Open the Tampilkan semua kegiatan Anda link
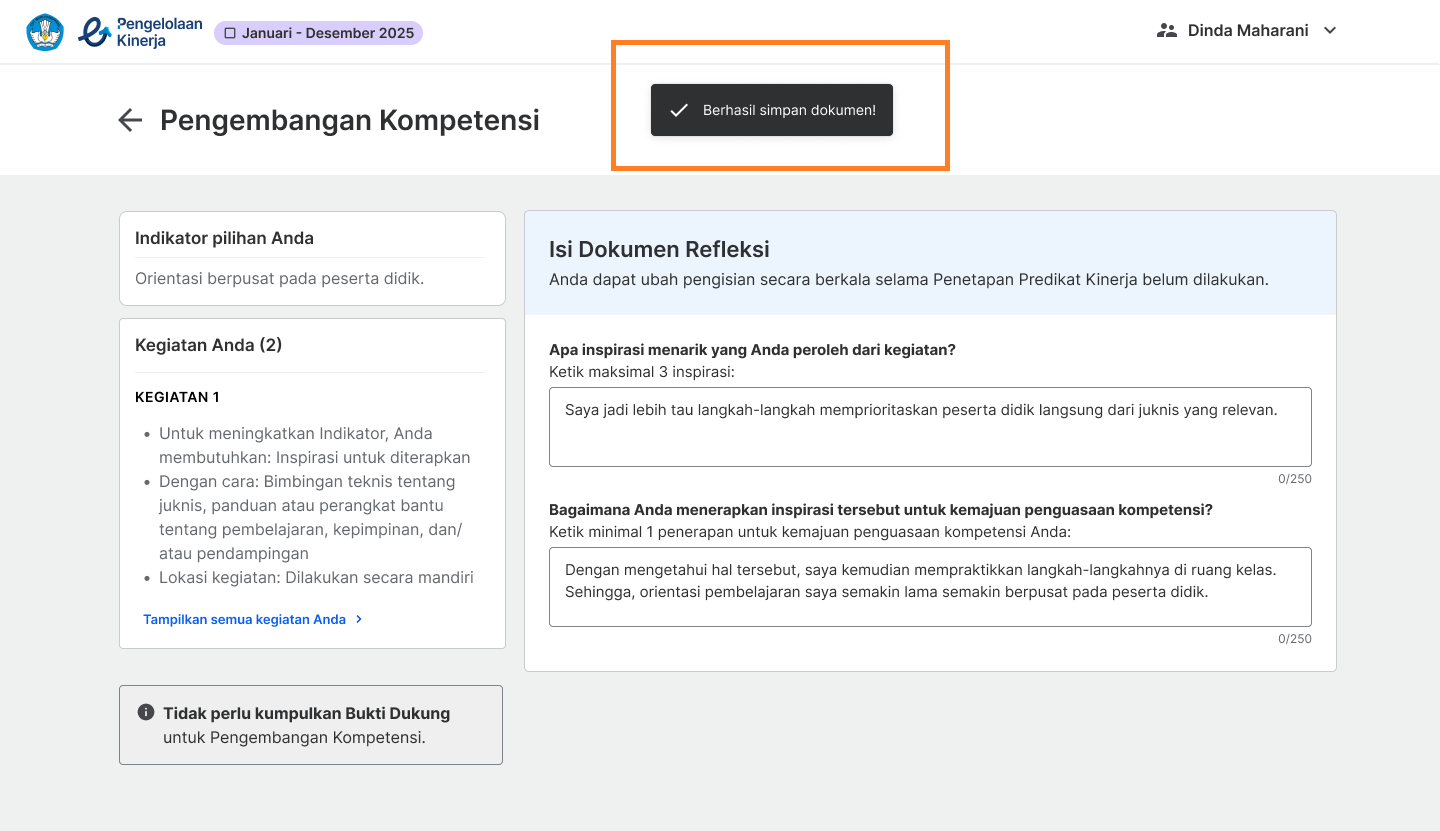This screenshot has width=1440, height=831. pos(253,619)
